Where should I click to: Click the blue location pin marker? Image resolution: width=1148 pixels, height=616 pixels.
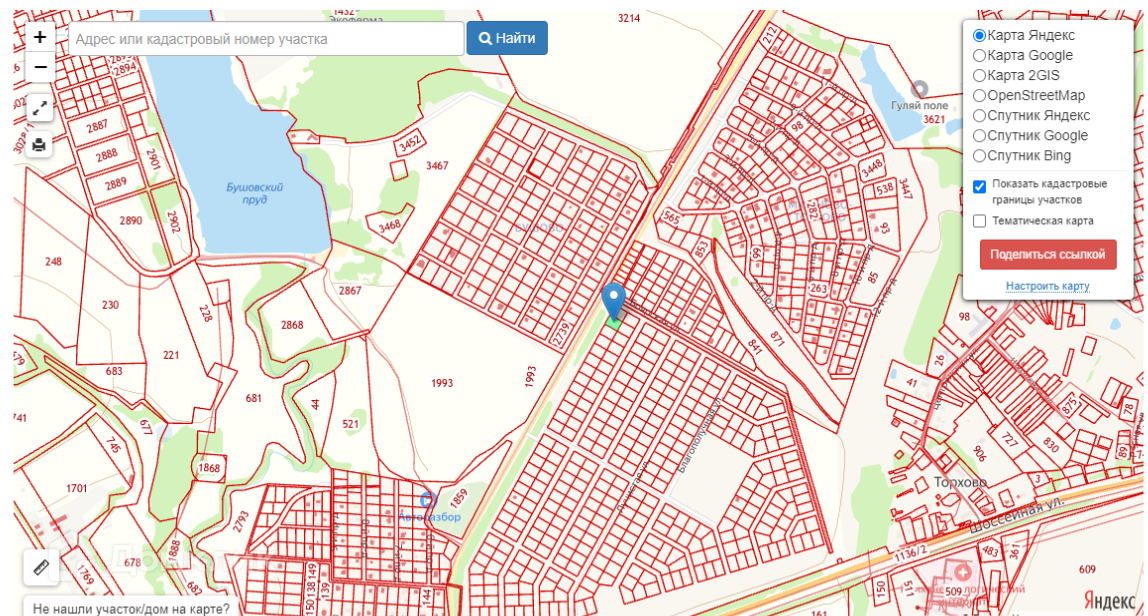click(x=614, y=301)
